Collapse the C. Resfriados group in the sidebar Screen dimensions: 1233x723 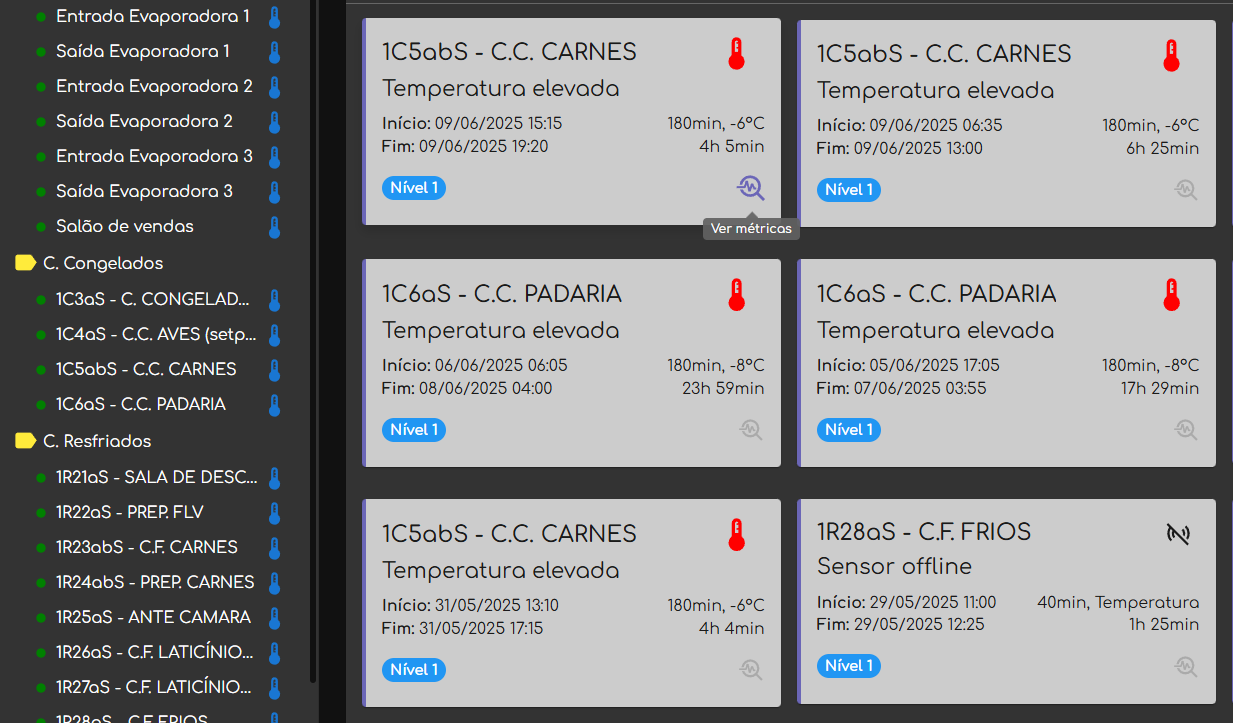point(27,441)
